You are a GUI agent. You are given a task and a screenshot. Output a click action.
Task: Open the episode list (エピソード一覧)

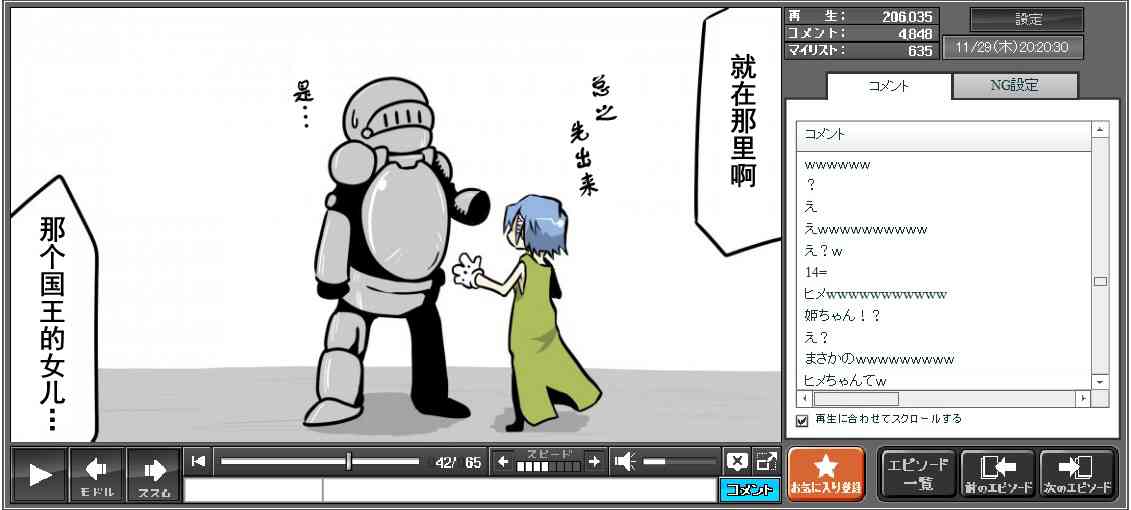[x=918, y=473]
